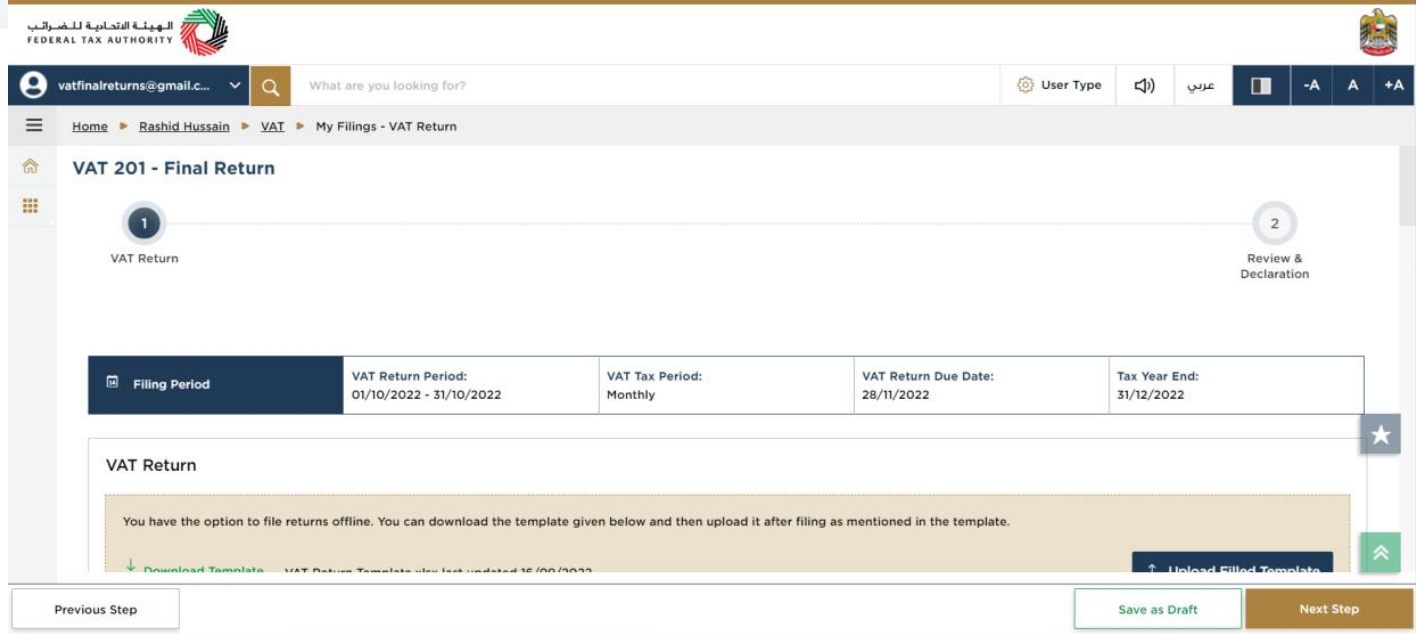Click Save as Draft

pos(1158,609)
